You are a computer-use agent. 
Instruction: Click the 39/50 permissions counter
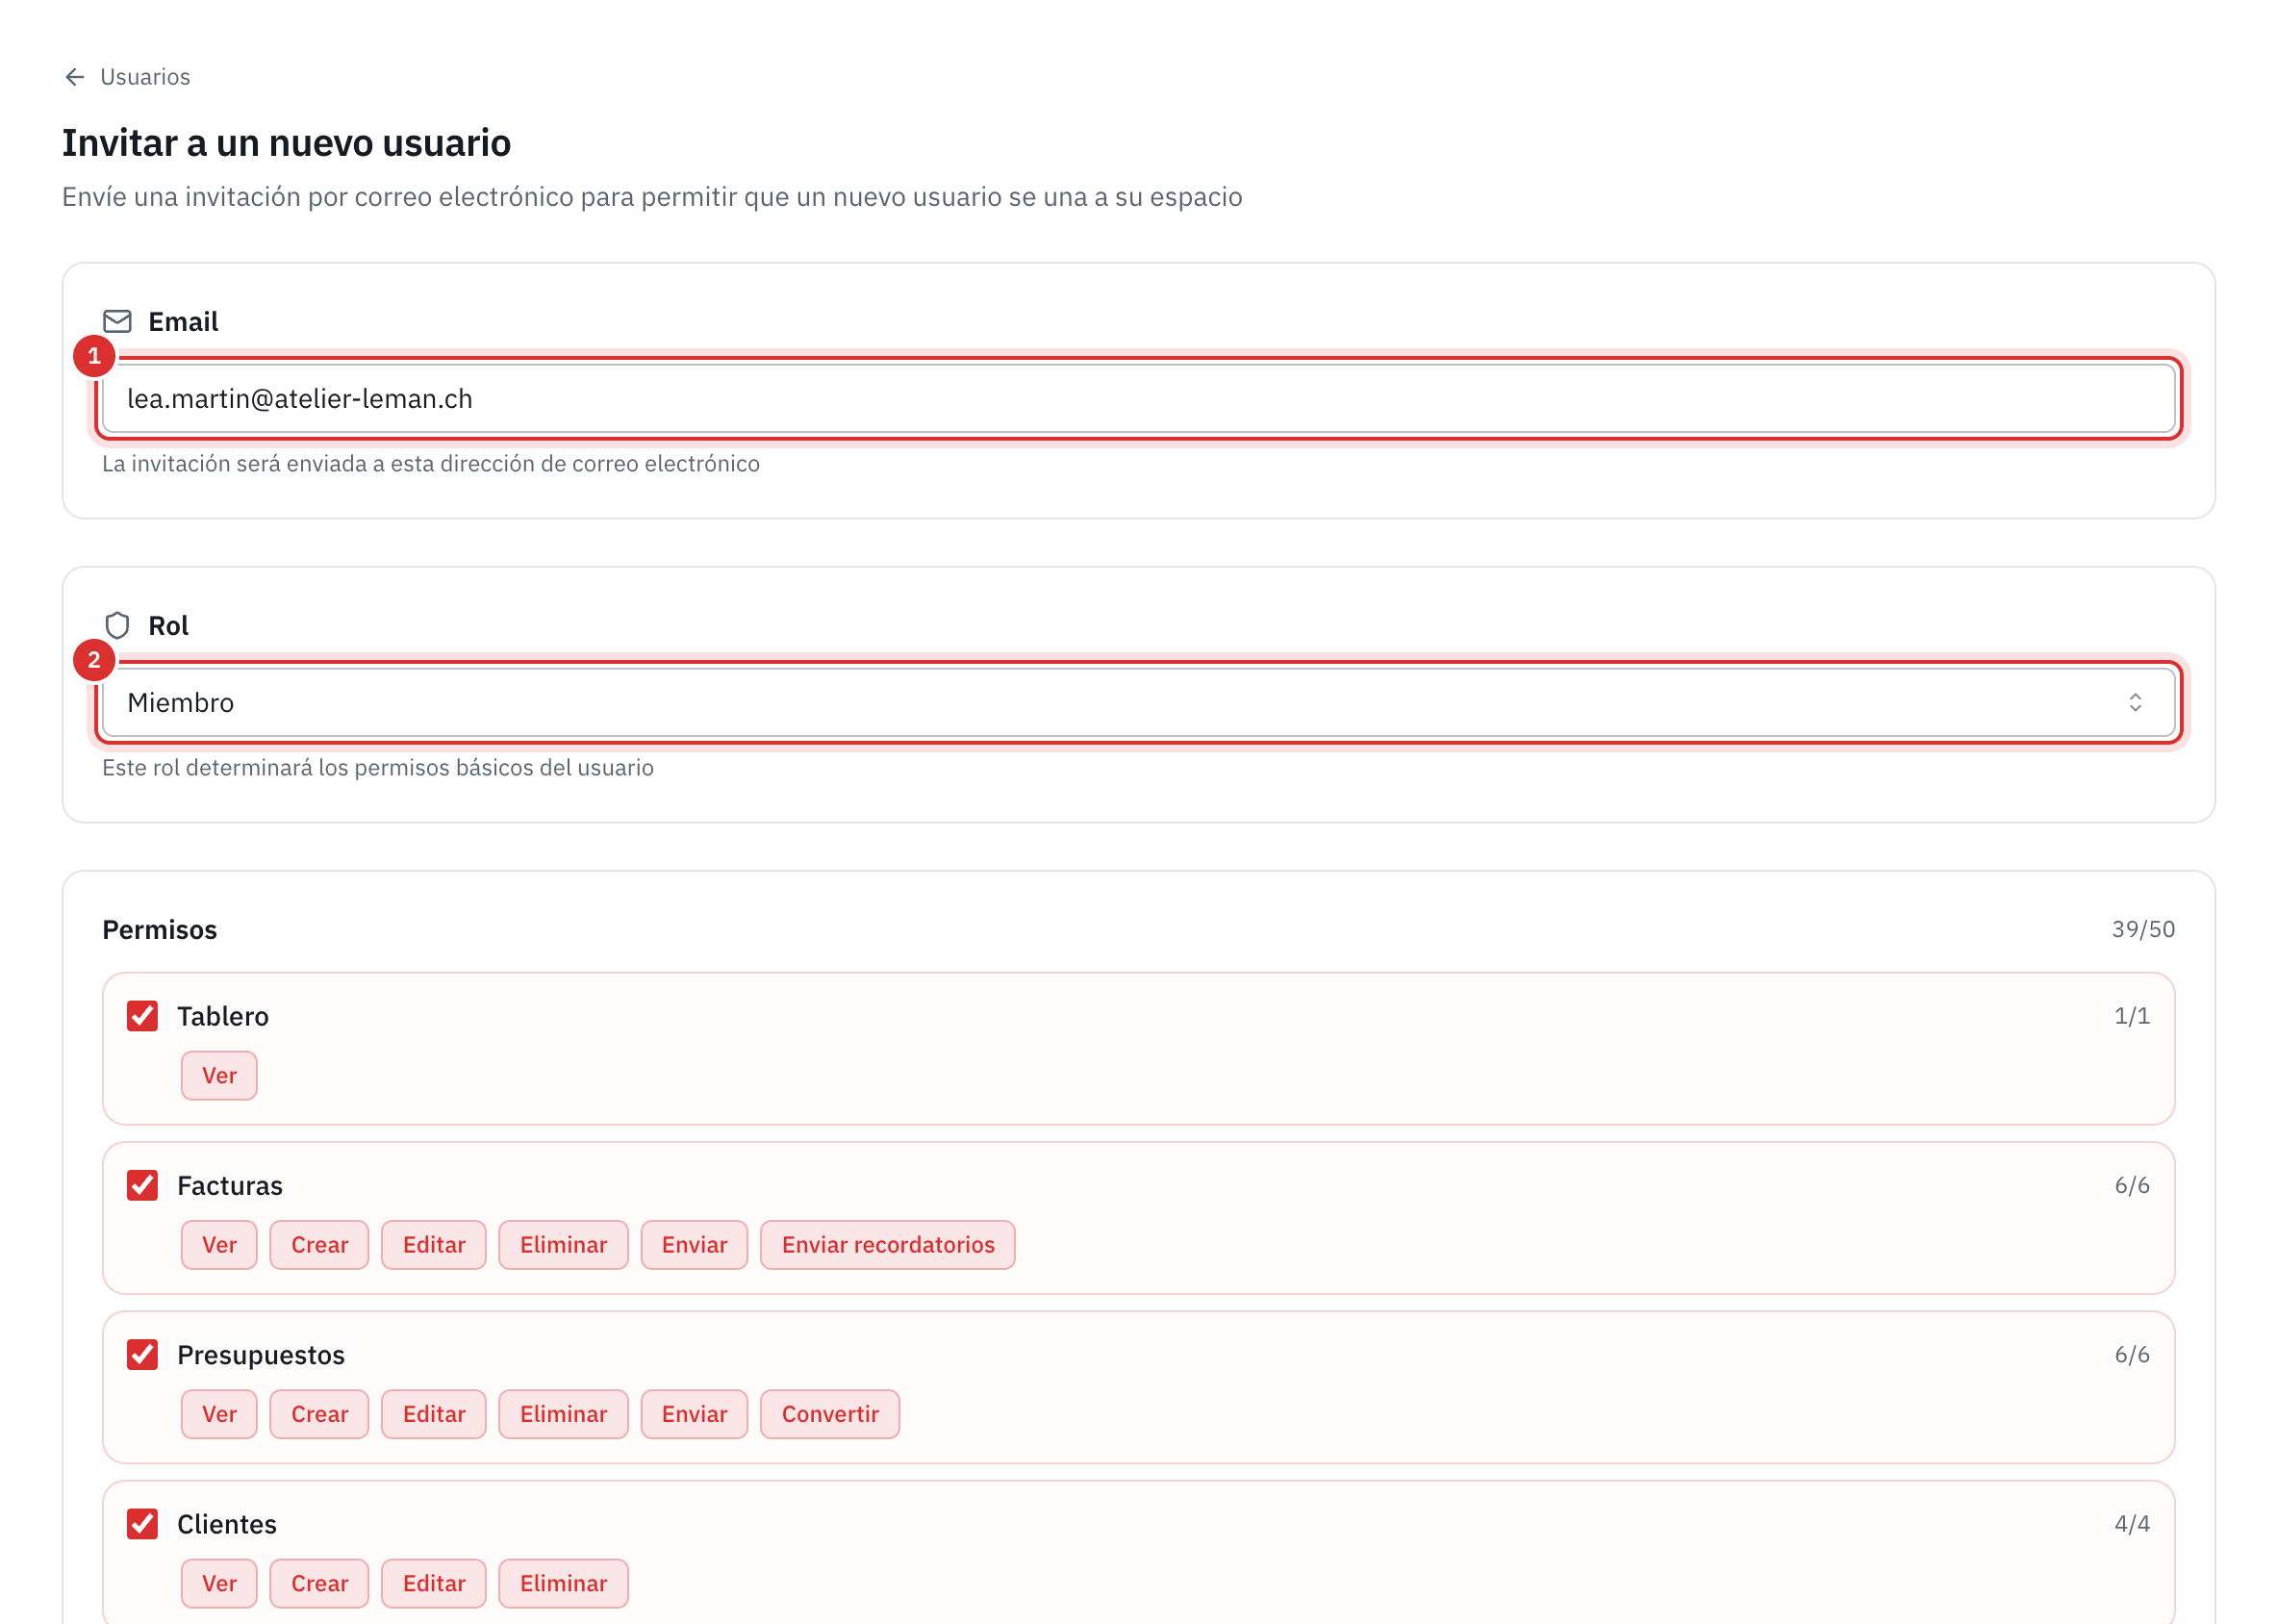2142,929
